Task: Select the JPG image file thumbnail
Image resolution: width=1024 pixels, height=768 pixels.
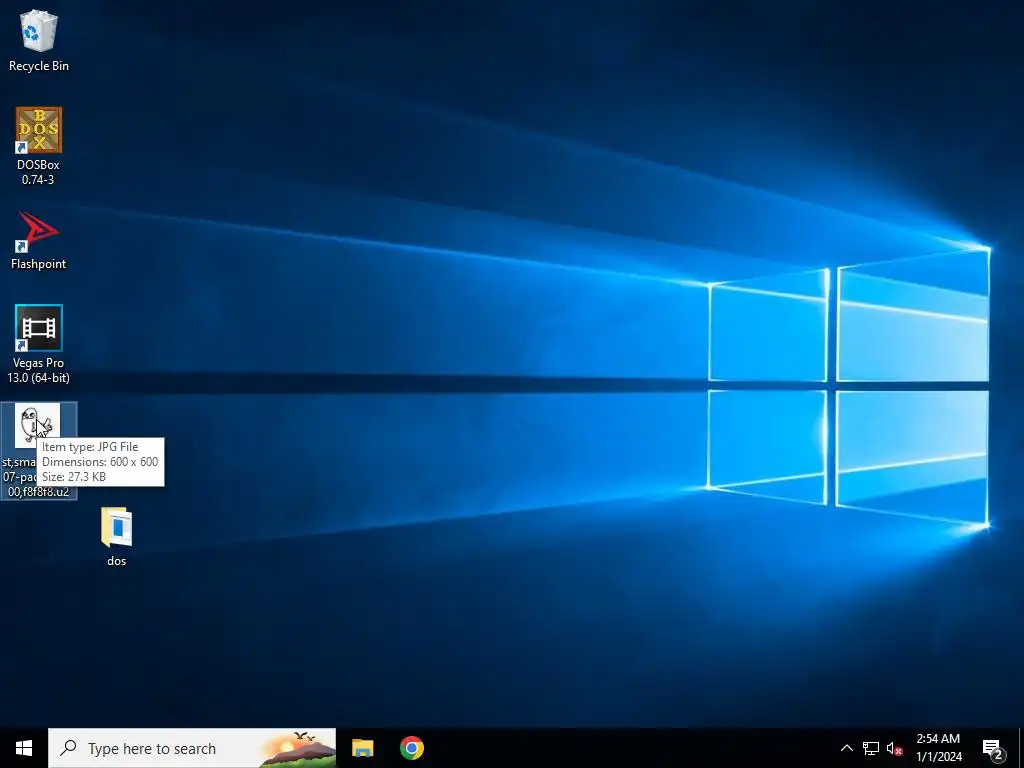Action: coord(37,423)
